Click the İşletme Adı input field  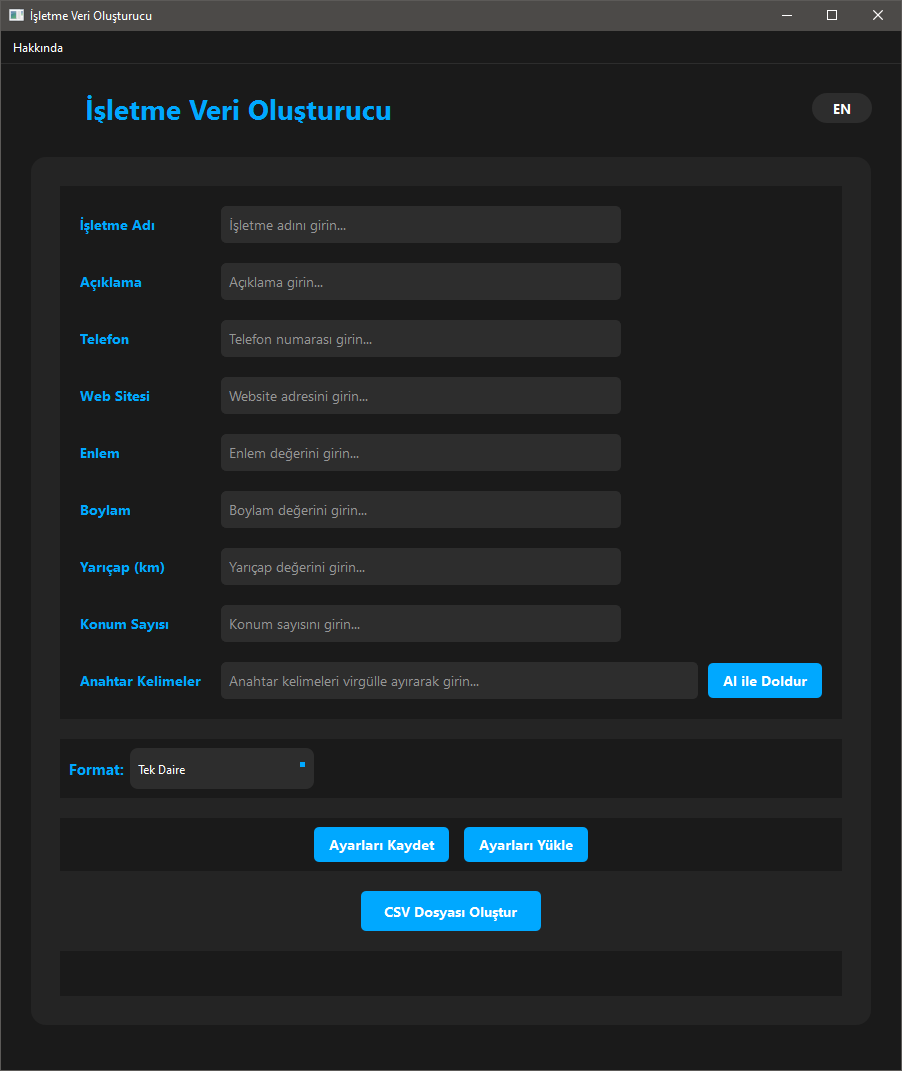point(420,225)
